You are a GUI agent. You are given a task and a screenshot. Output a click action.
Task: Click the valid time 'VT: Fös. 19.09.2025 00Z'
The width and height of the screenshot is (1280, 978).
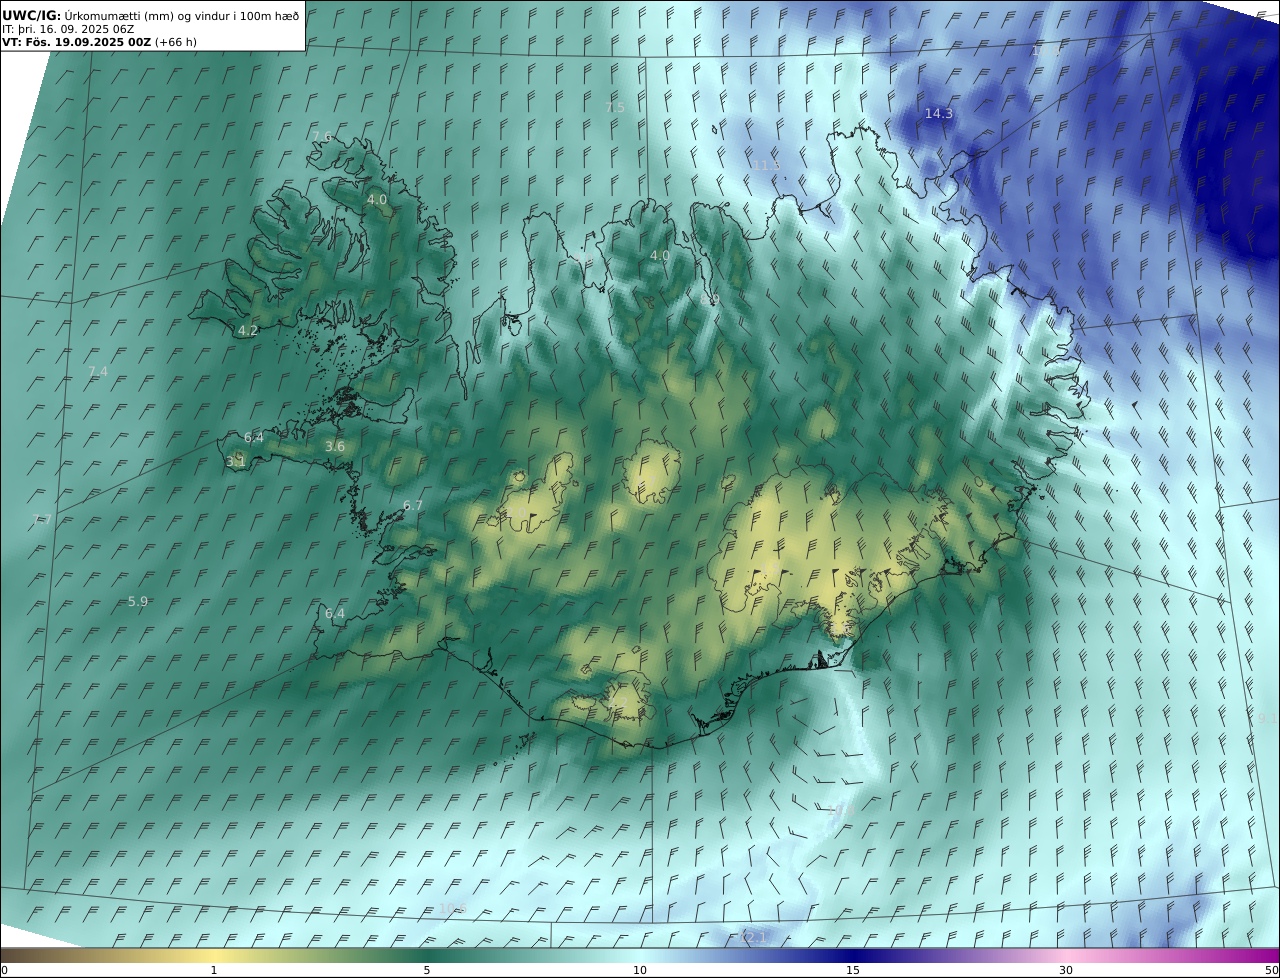click(76, 42)
